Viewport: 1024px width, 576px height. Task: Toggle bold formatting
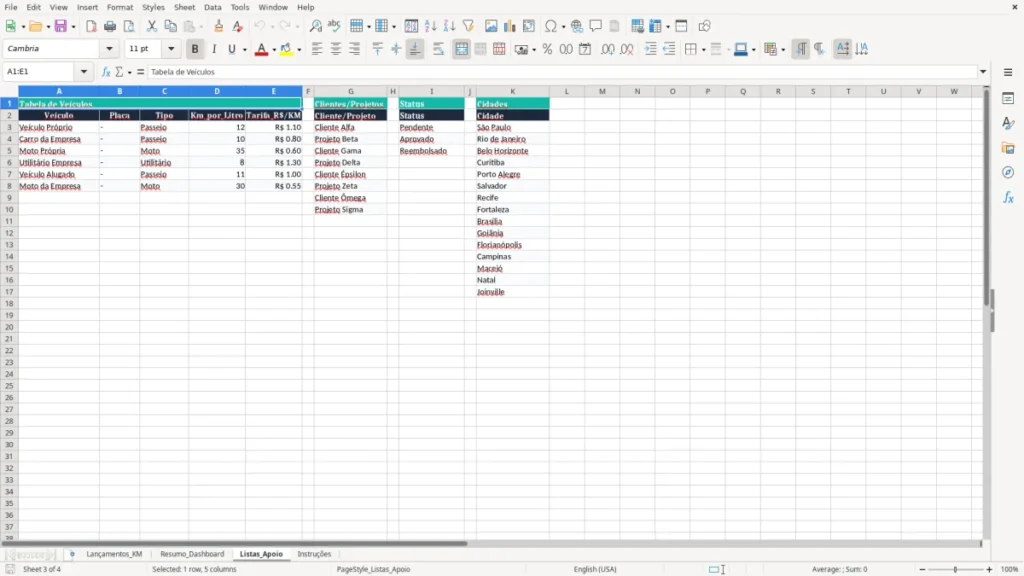pyautogui.click(x=195, y=49)
